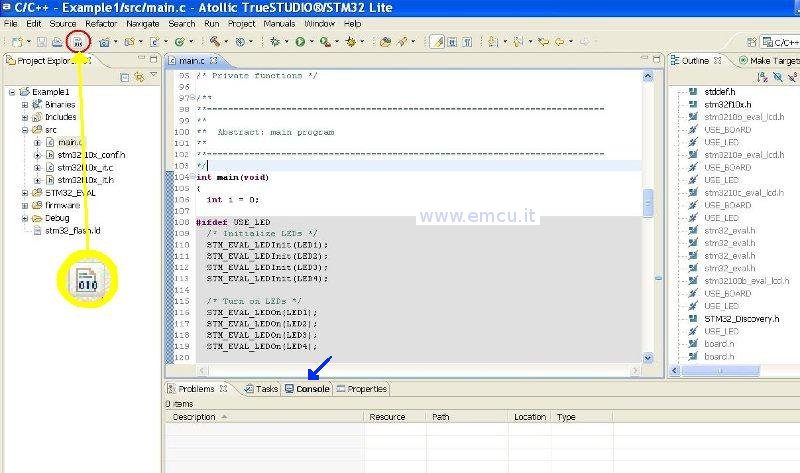
Task: Select the C/C++ perspective button
Action: tap(780, 42)
